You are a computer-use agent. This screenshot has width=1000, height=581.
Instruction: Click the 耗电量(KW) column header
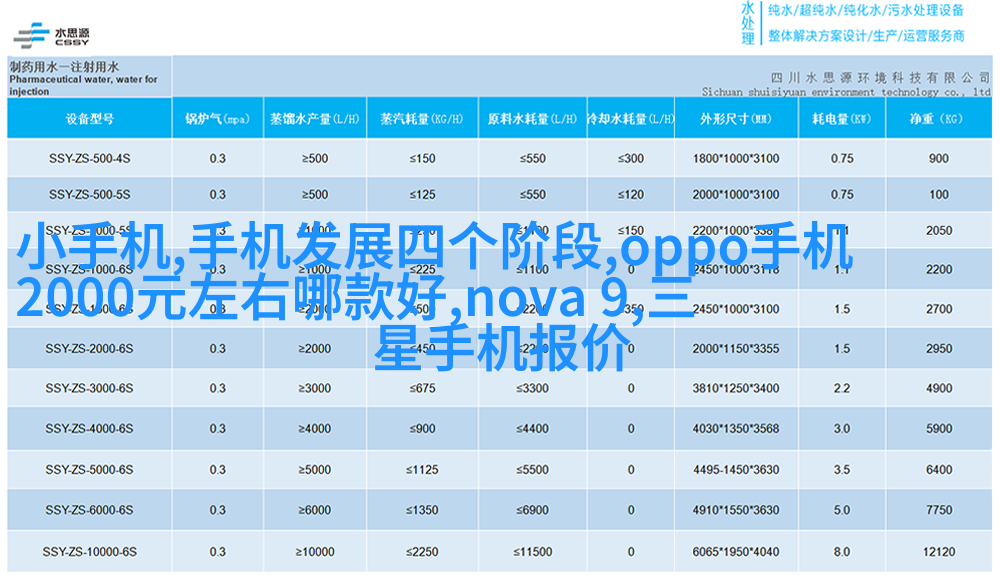[842, 119]
